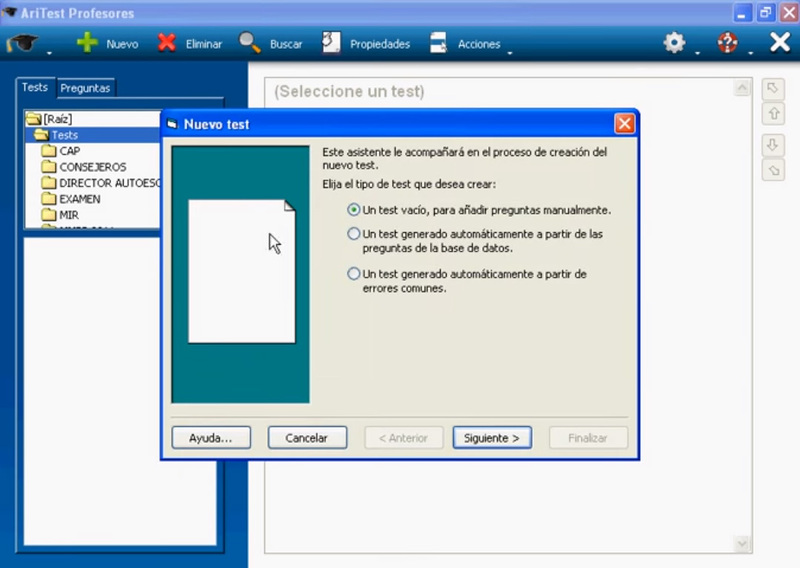The image size is (800, 568).
Task: Click the scroll up arrow in test panel
Action: [x=742, y=88]
